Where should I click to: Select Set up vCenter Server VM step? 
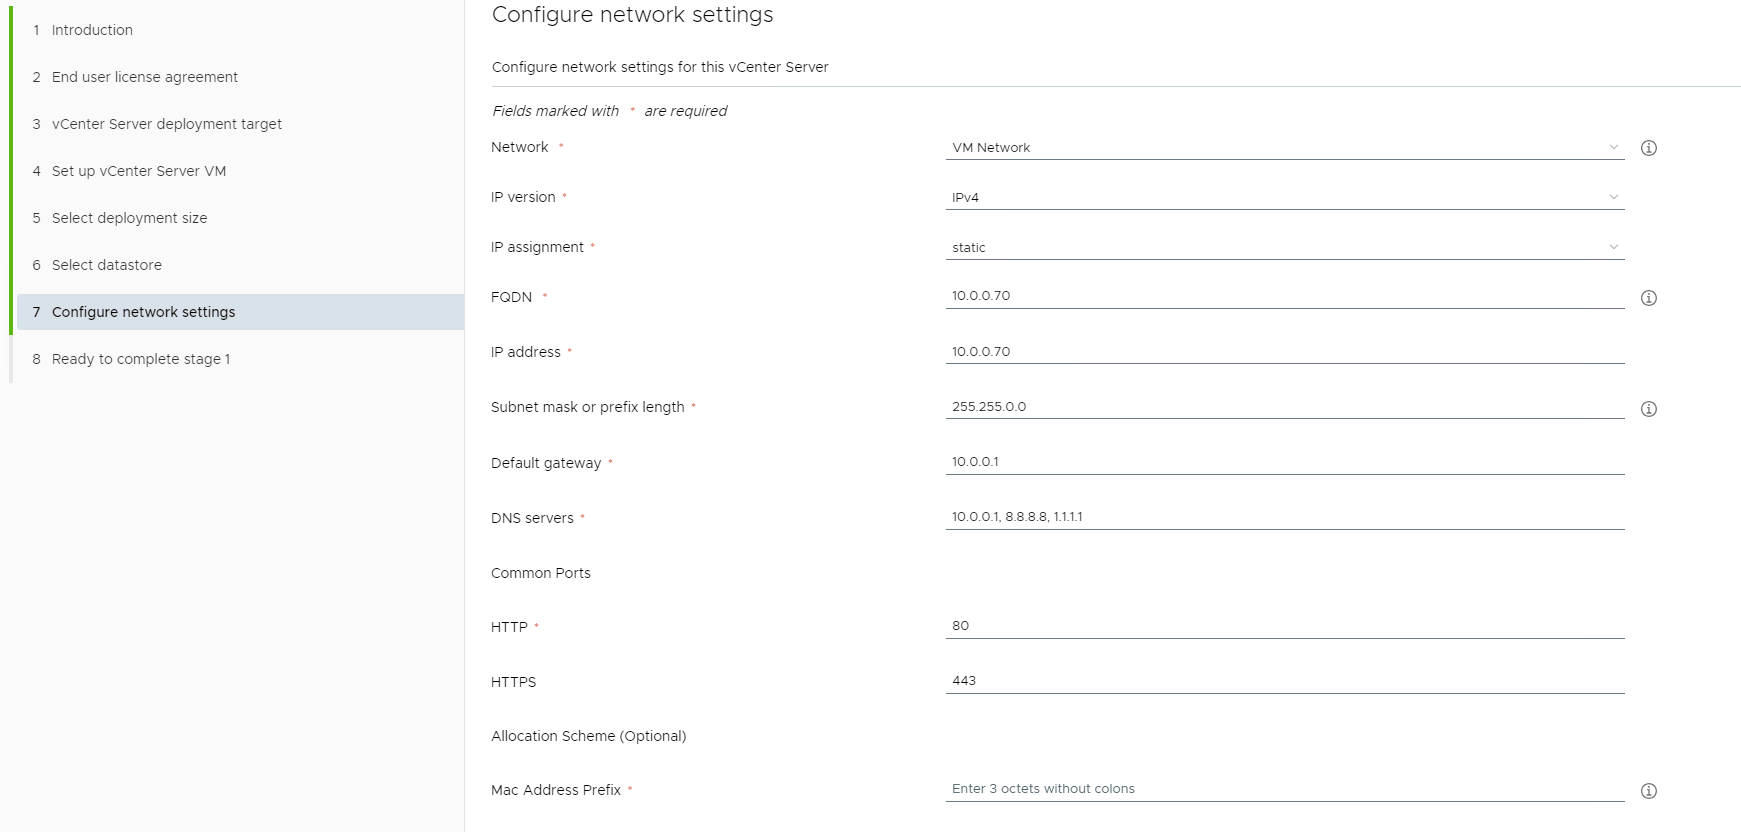click(139, 171)
